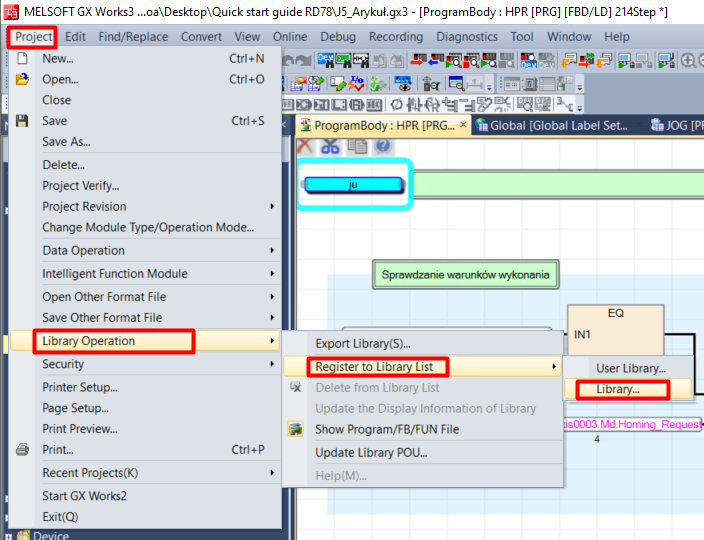Open the Convert menu

point(201,37)
